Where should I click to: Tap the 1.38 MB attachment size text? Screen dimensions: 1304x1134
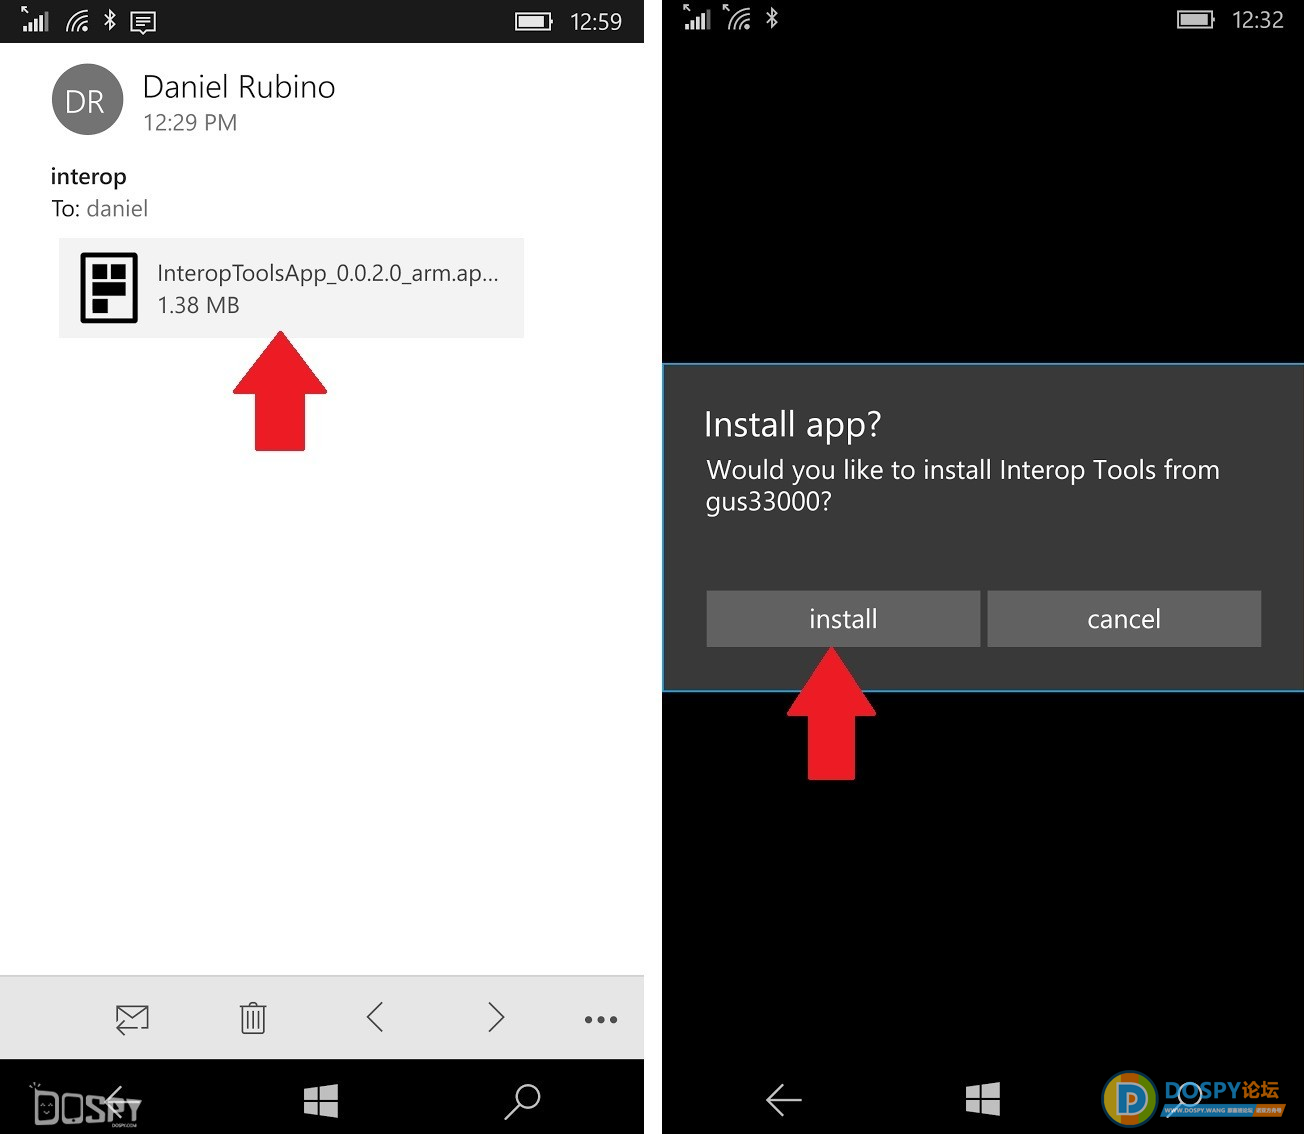coord(198,305)
